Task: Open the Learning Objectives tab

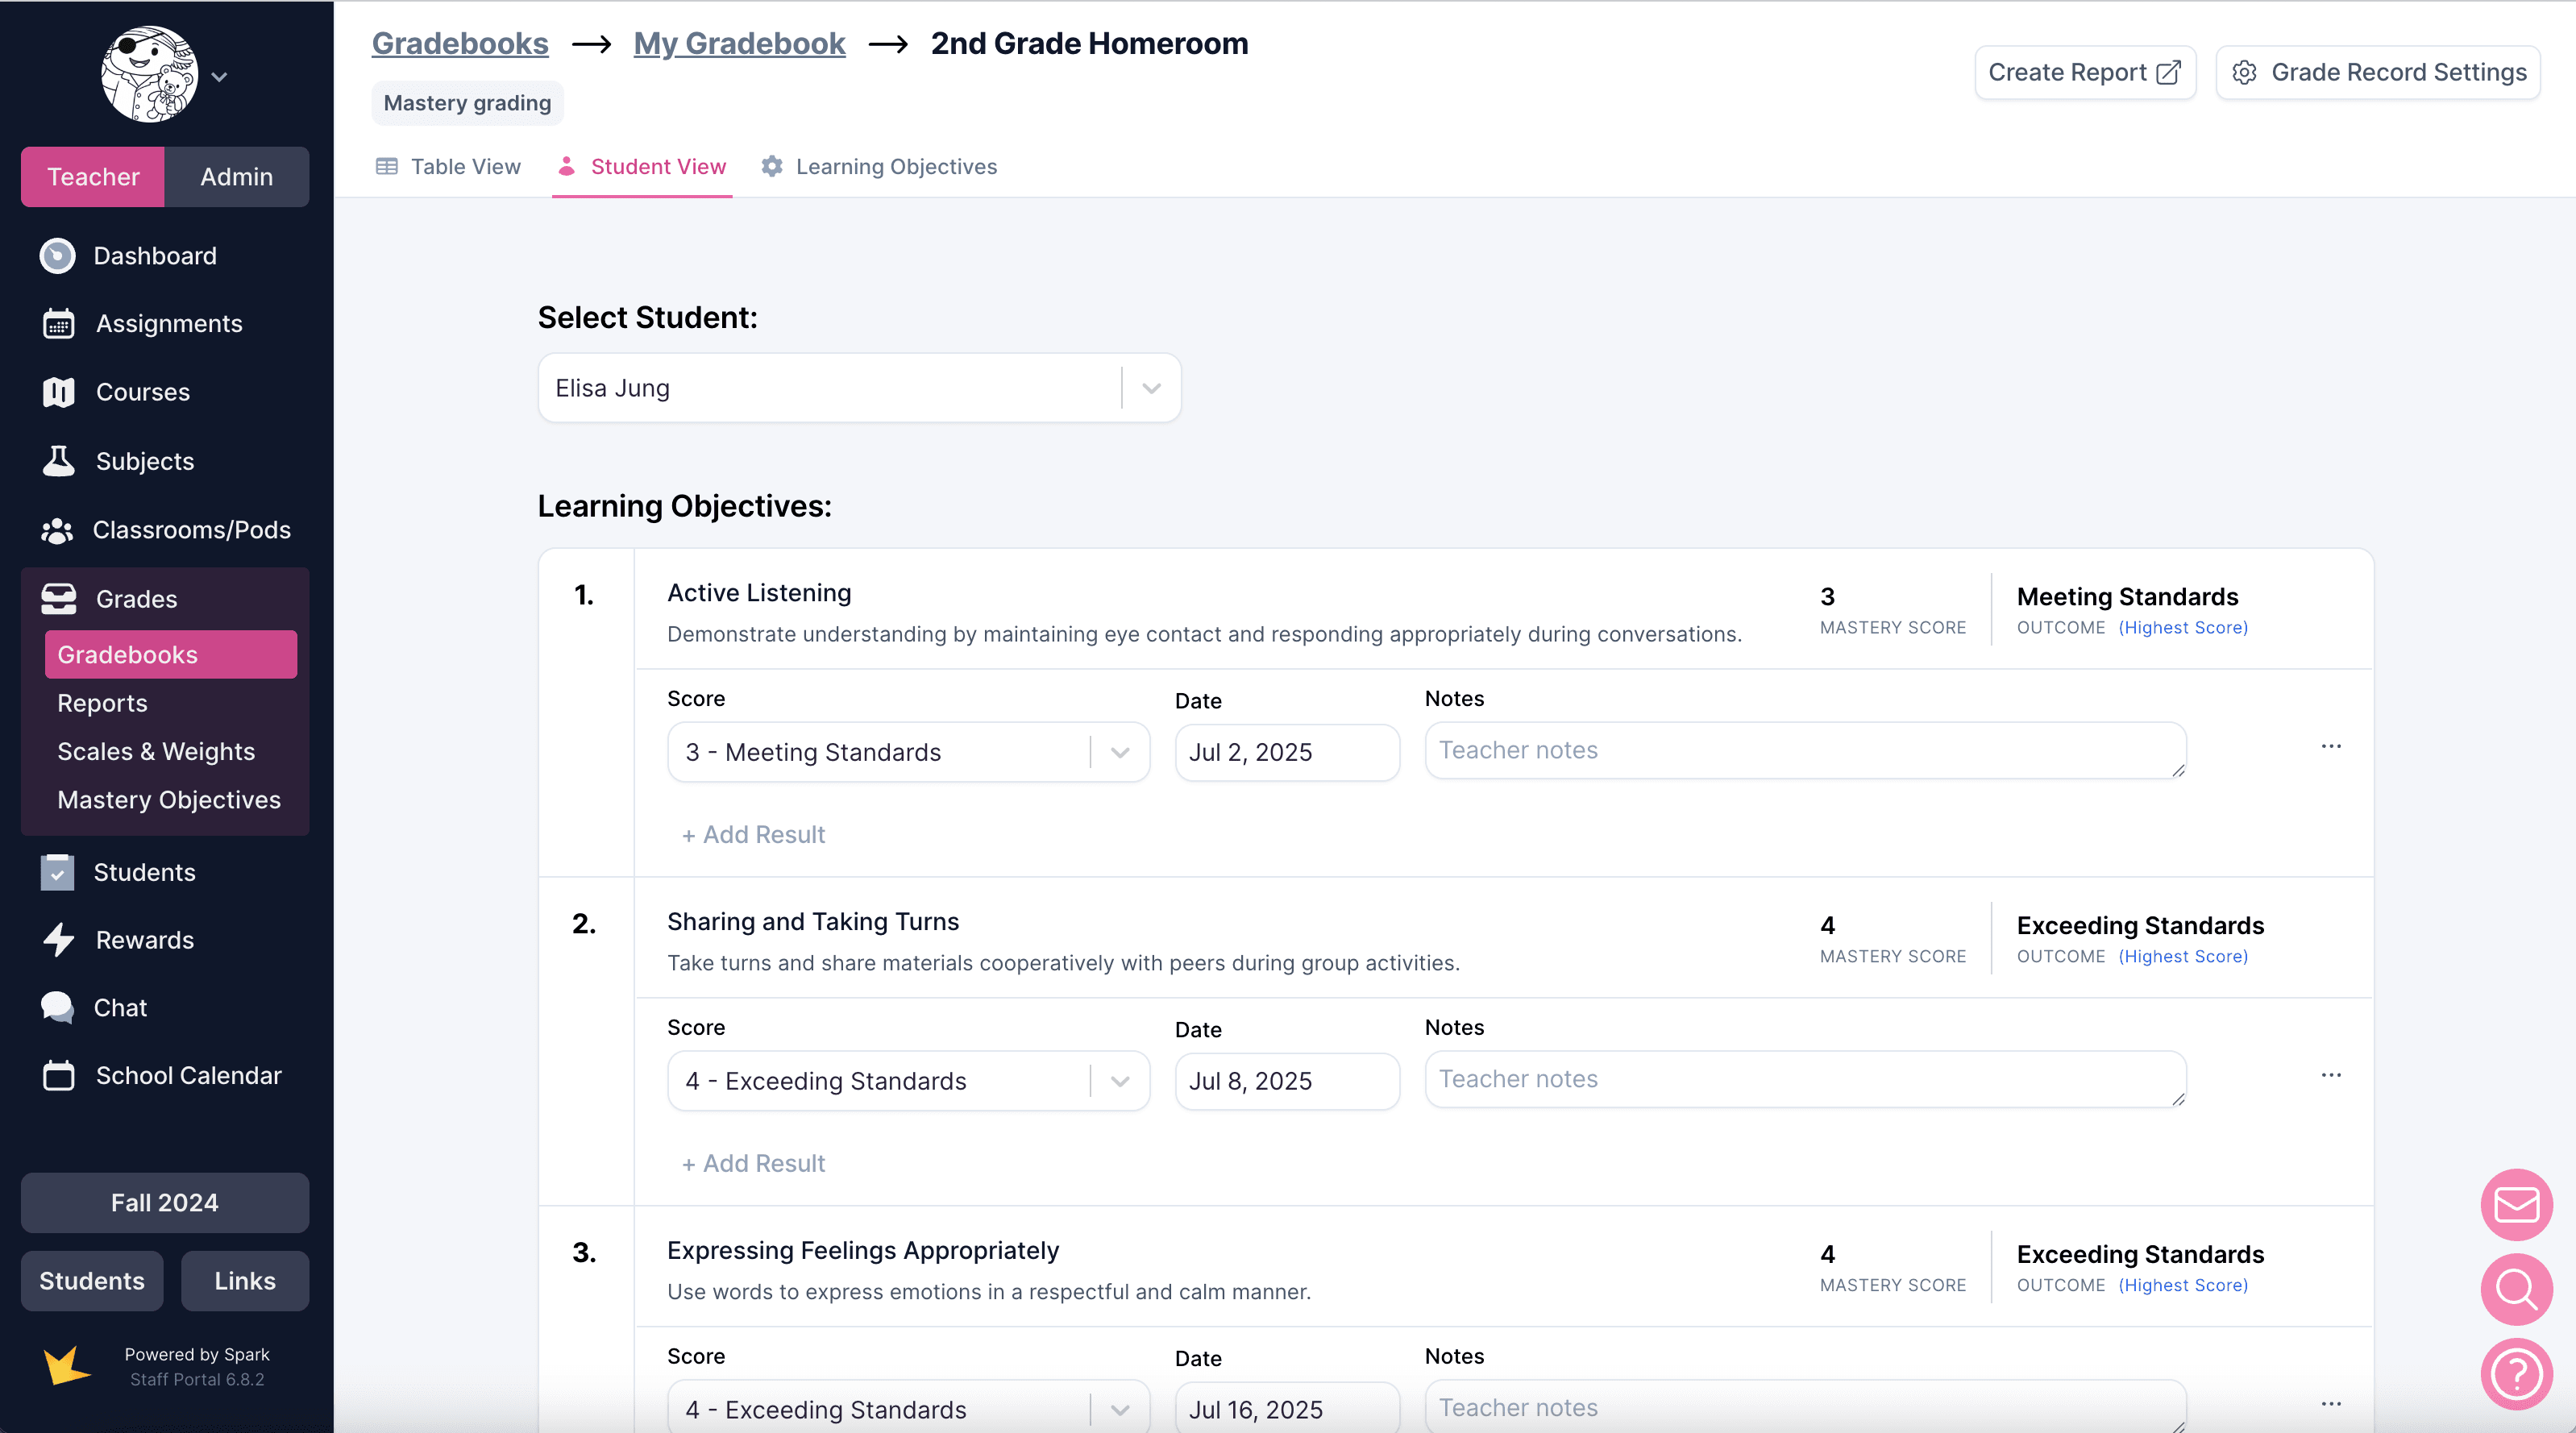Action: click(879, 167)
